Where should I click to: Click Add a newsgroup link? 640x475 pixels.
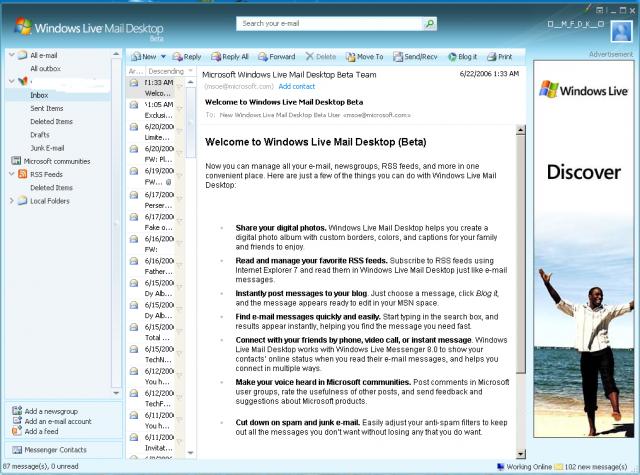51,411
